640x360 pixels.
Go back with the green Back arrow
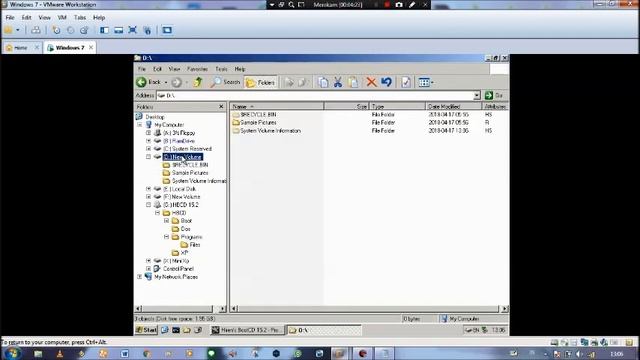(x=149, y=82)
